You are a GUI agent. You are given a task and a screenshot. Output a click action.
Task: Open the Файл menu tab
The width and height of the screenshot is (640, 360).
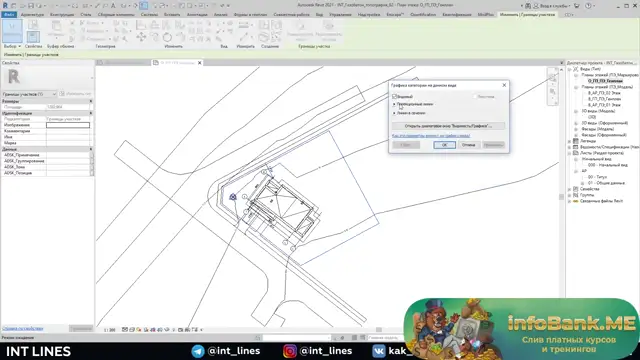(9, 15)
